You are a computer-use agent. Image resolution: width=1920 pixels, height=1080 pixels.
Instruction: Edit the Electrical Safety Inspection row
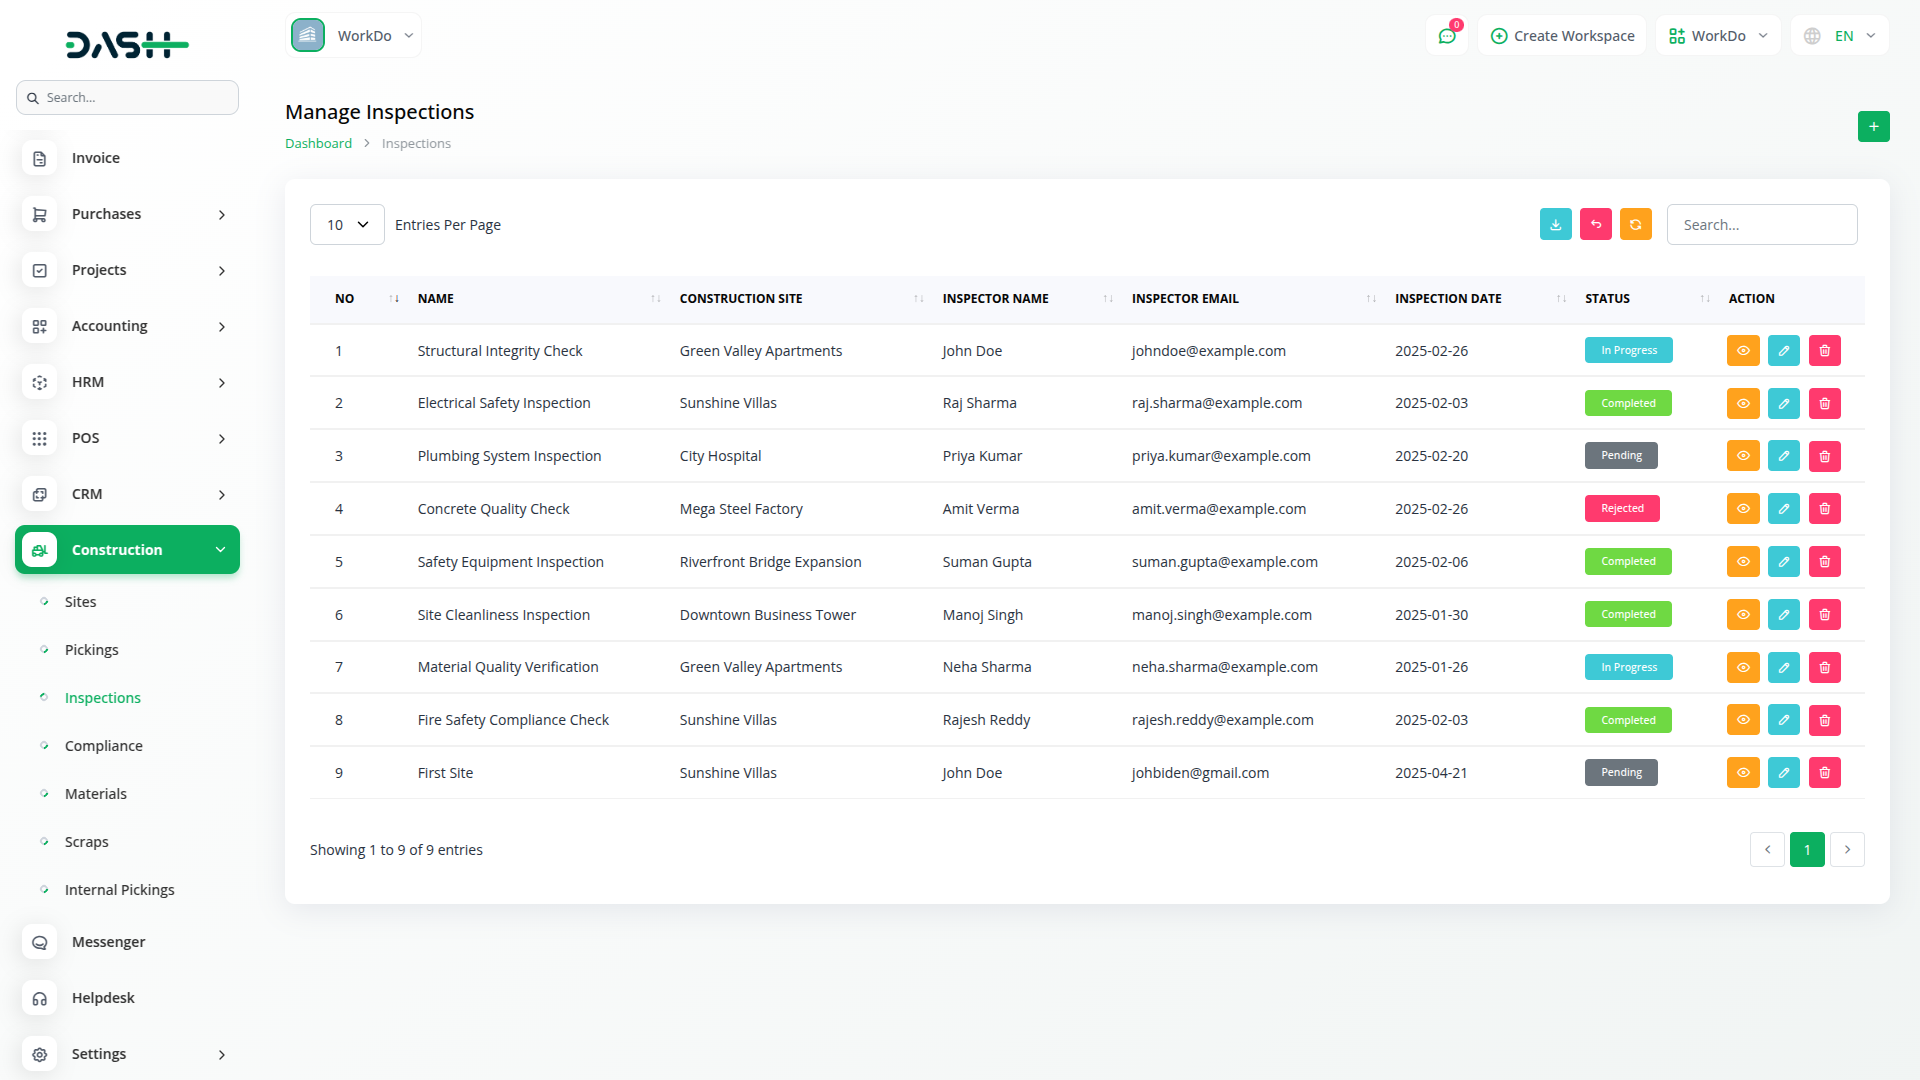[x=1783, y=404]
